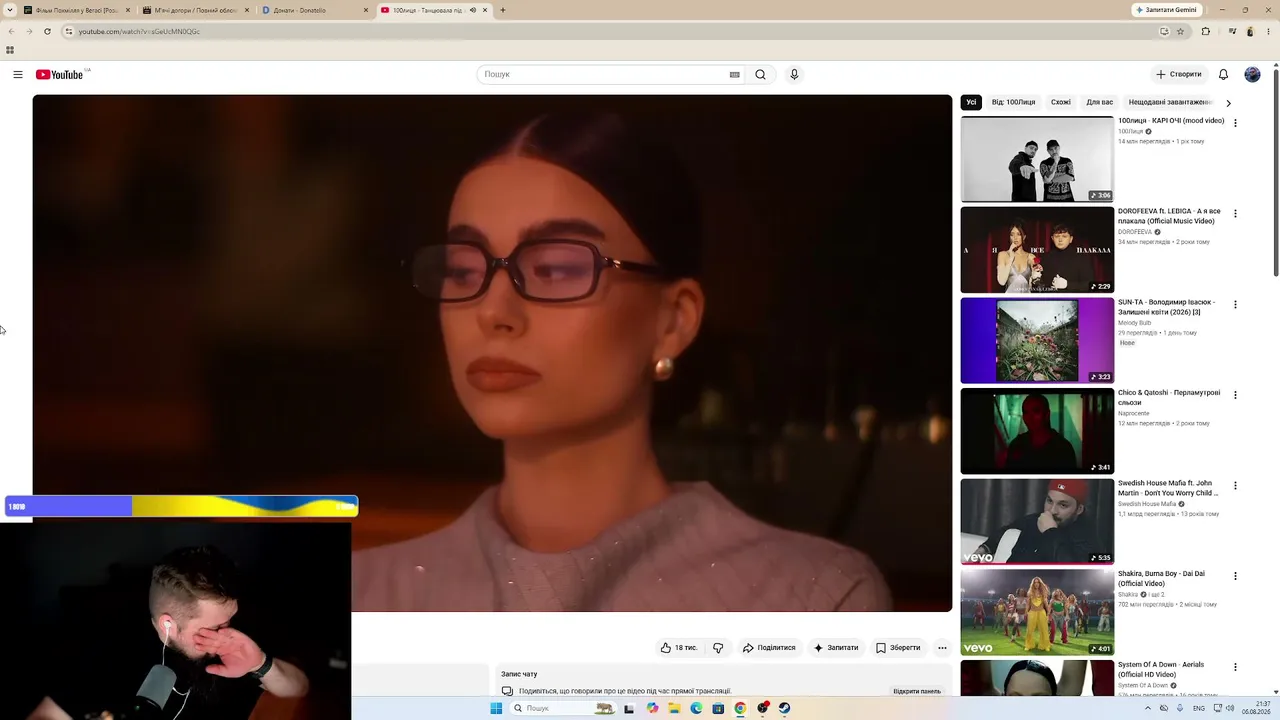Viewport: 1280px width, 720px height.
Task: Select the Нещодавні завантаження filter chip
Action: click(1170, 102)
